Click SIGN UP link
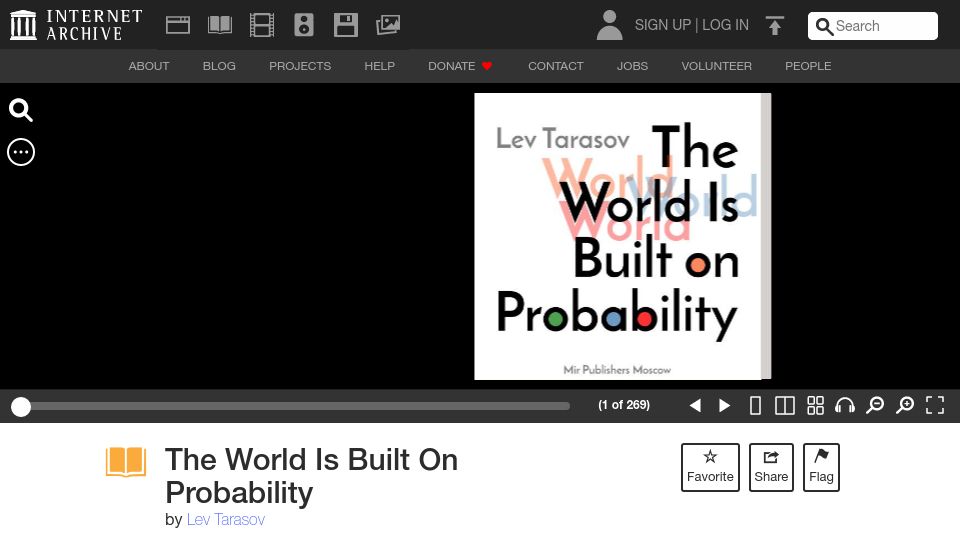Image resolution: width=960 pixels, height=540 pixels. point(662,25)
